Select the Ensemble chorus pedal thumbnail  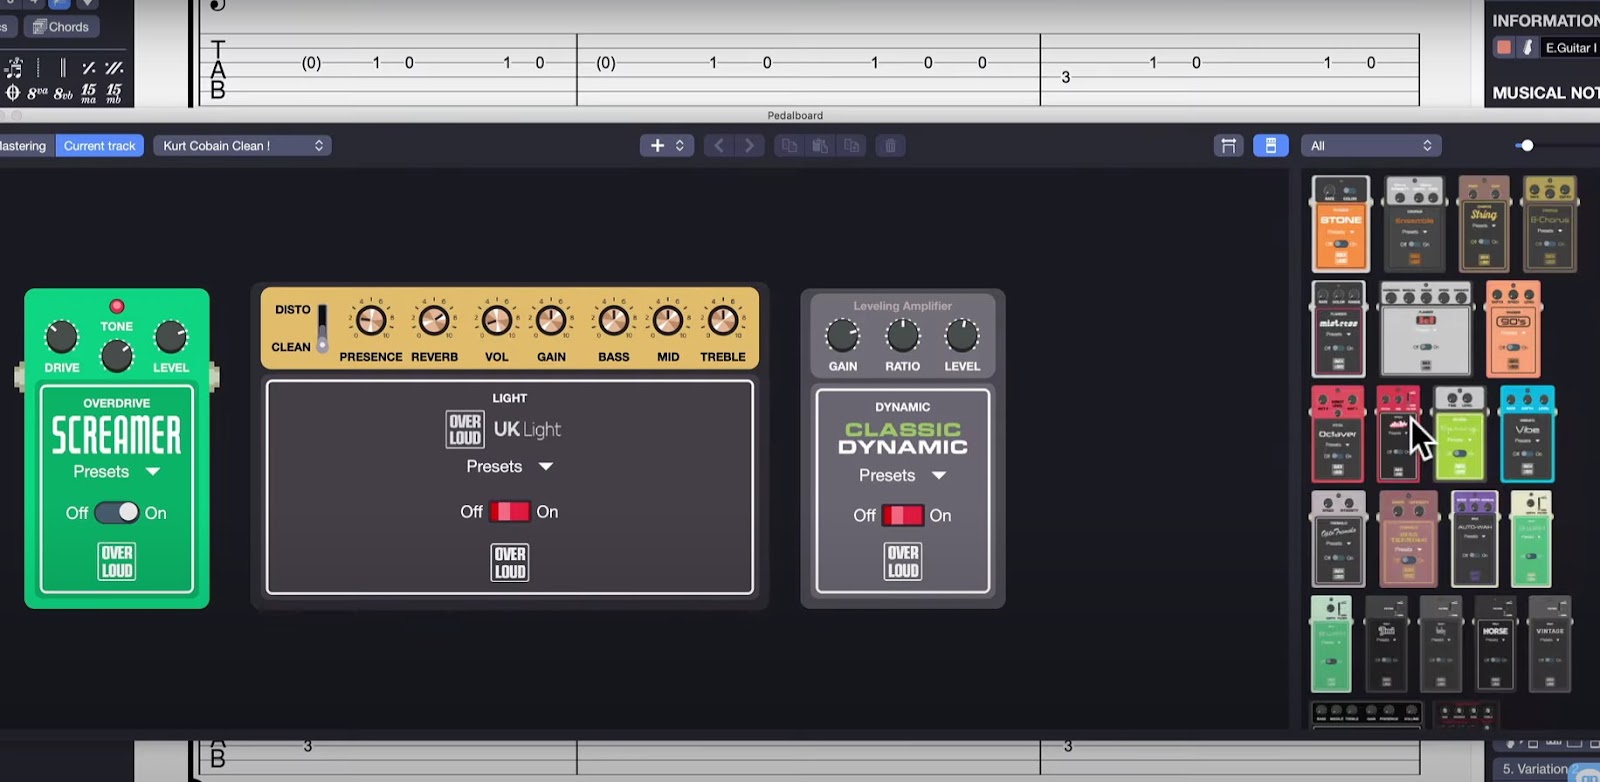pos(1414,224)
